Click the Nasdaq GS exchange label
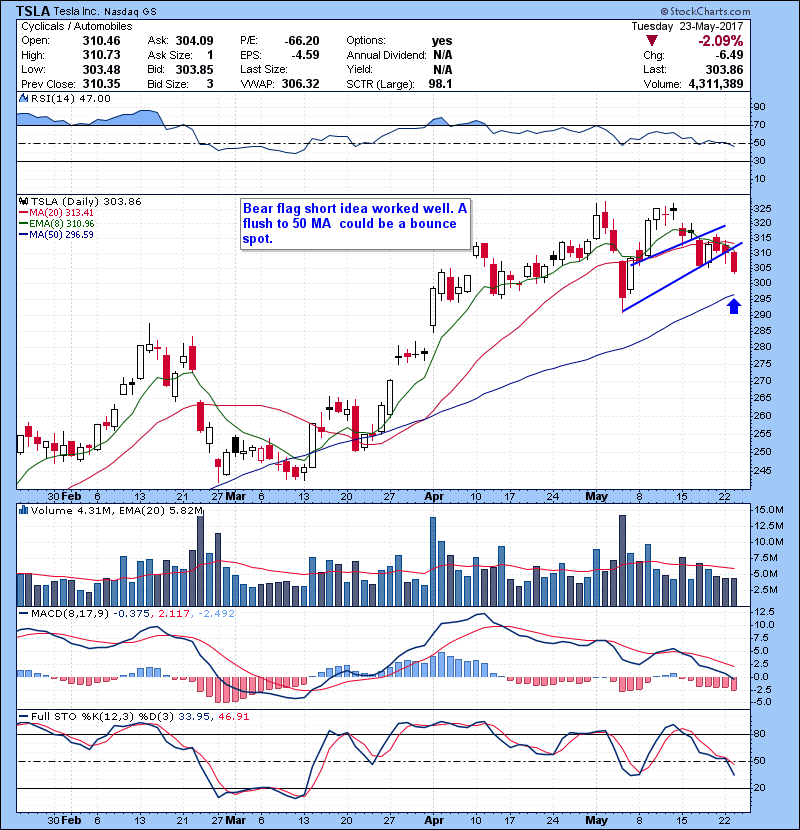The width and height of the screenshot is (800, 830). [x=130, y=12]
